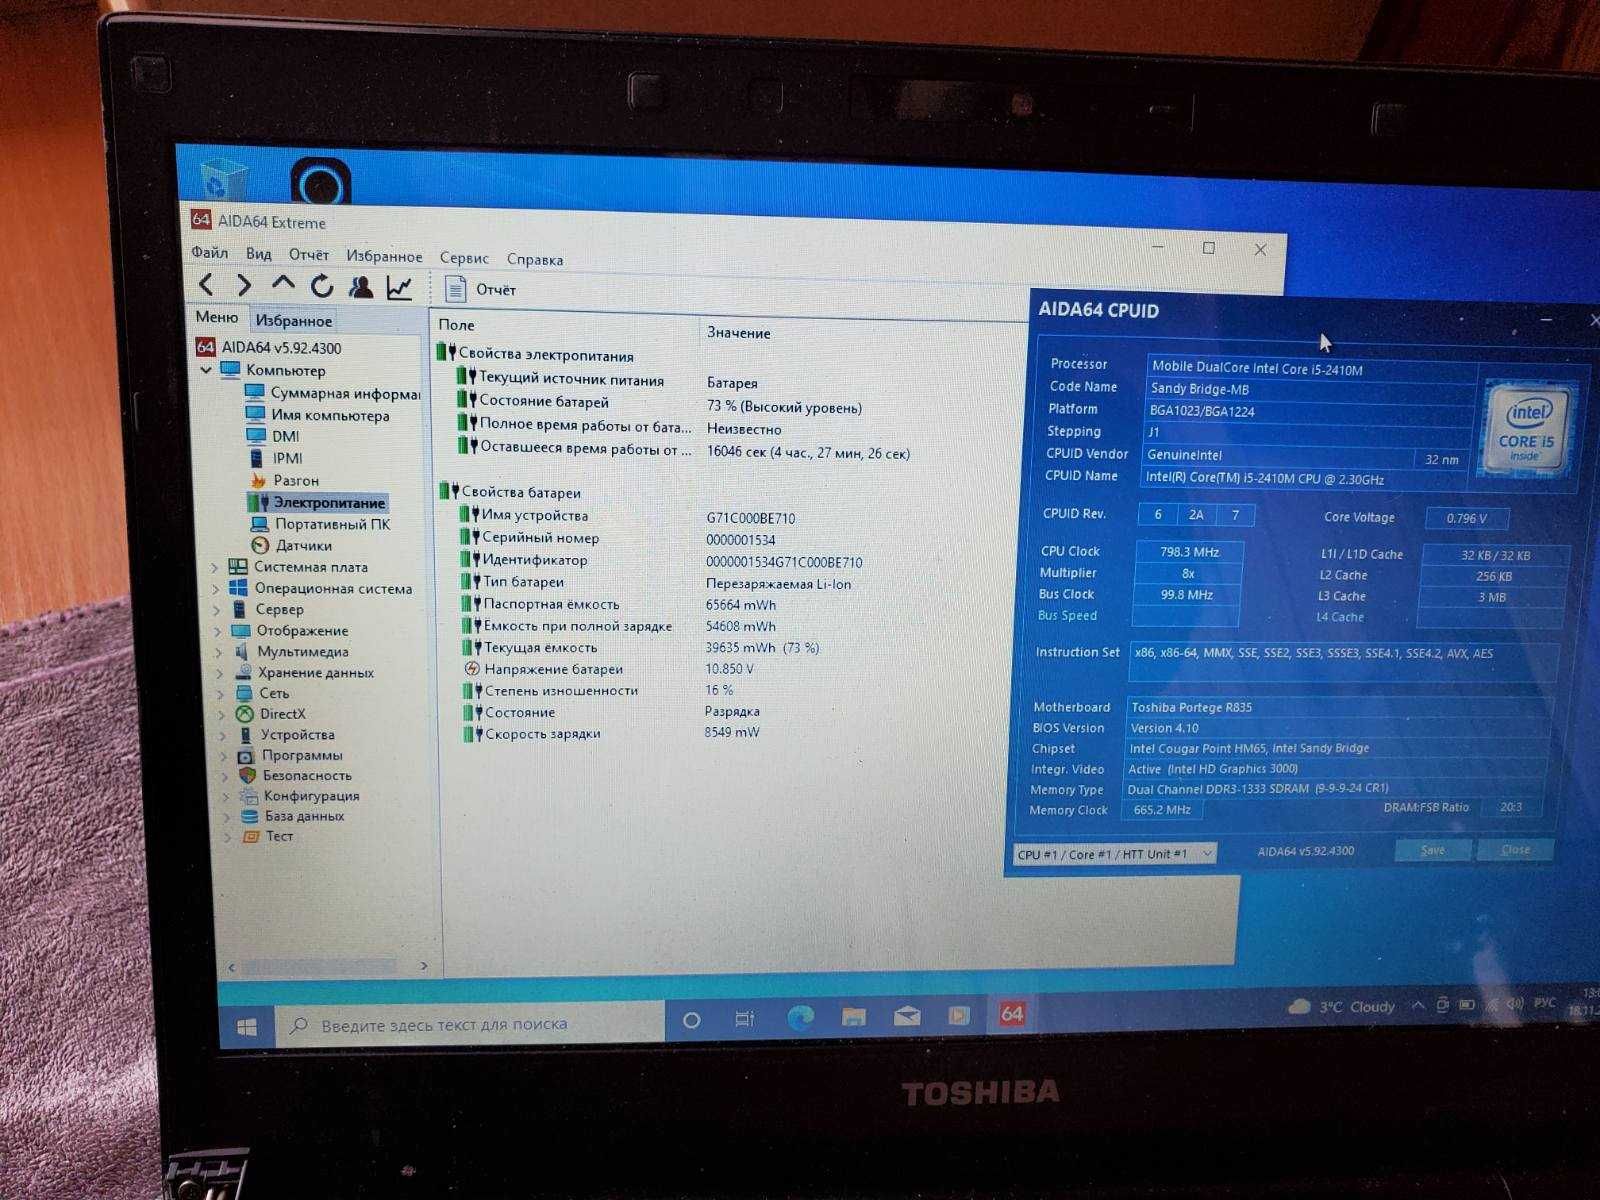Click the Конфигурация tree icon

coord(248,796)
